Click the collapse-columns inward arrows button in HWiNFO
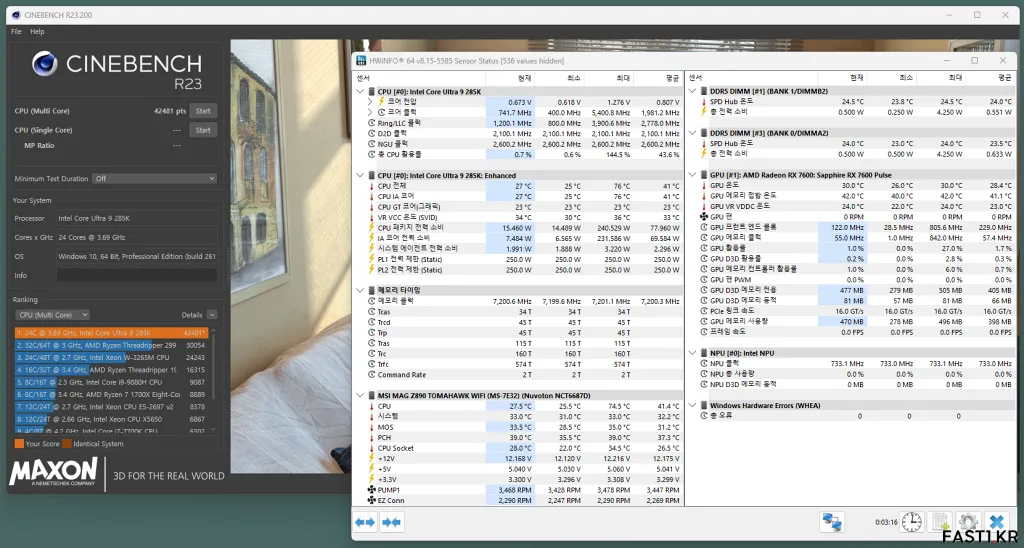 pos(391,523)
